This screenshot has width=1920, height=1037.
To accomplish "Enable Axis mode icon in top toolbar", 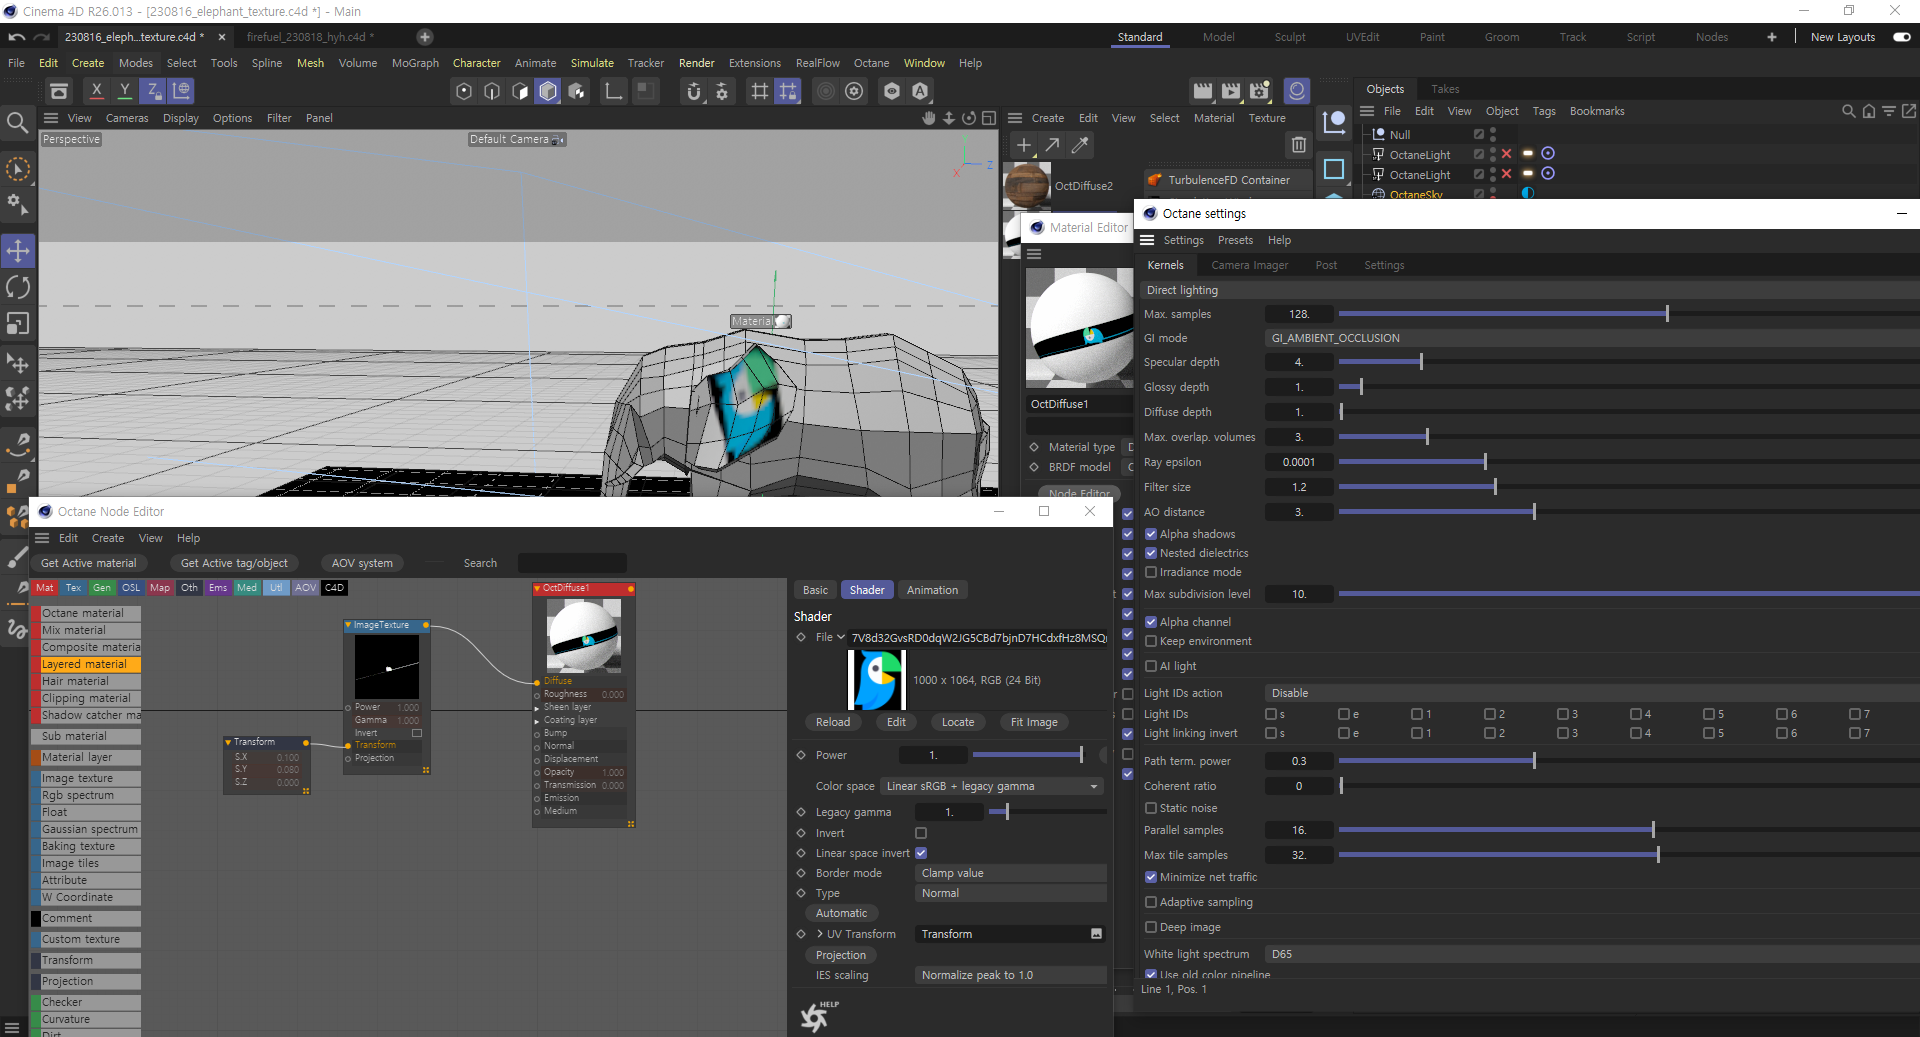I will coord(614,91).
